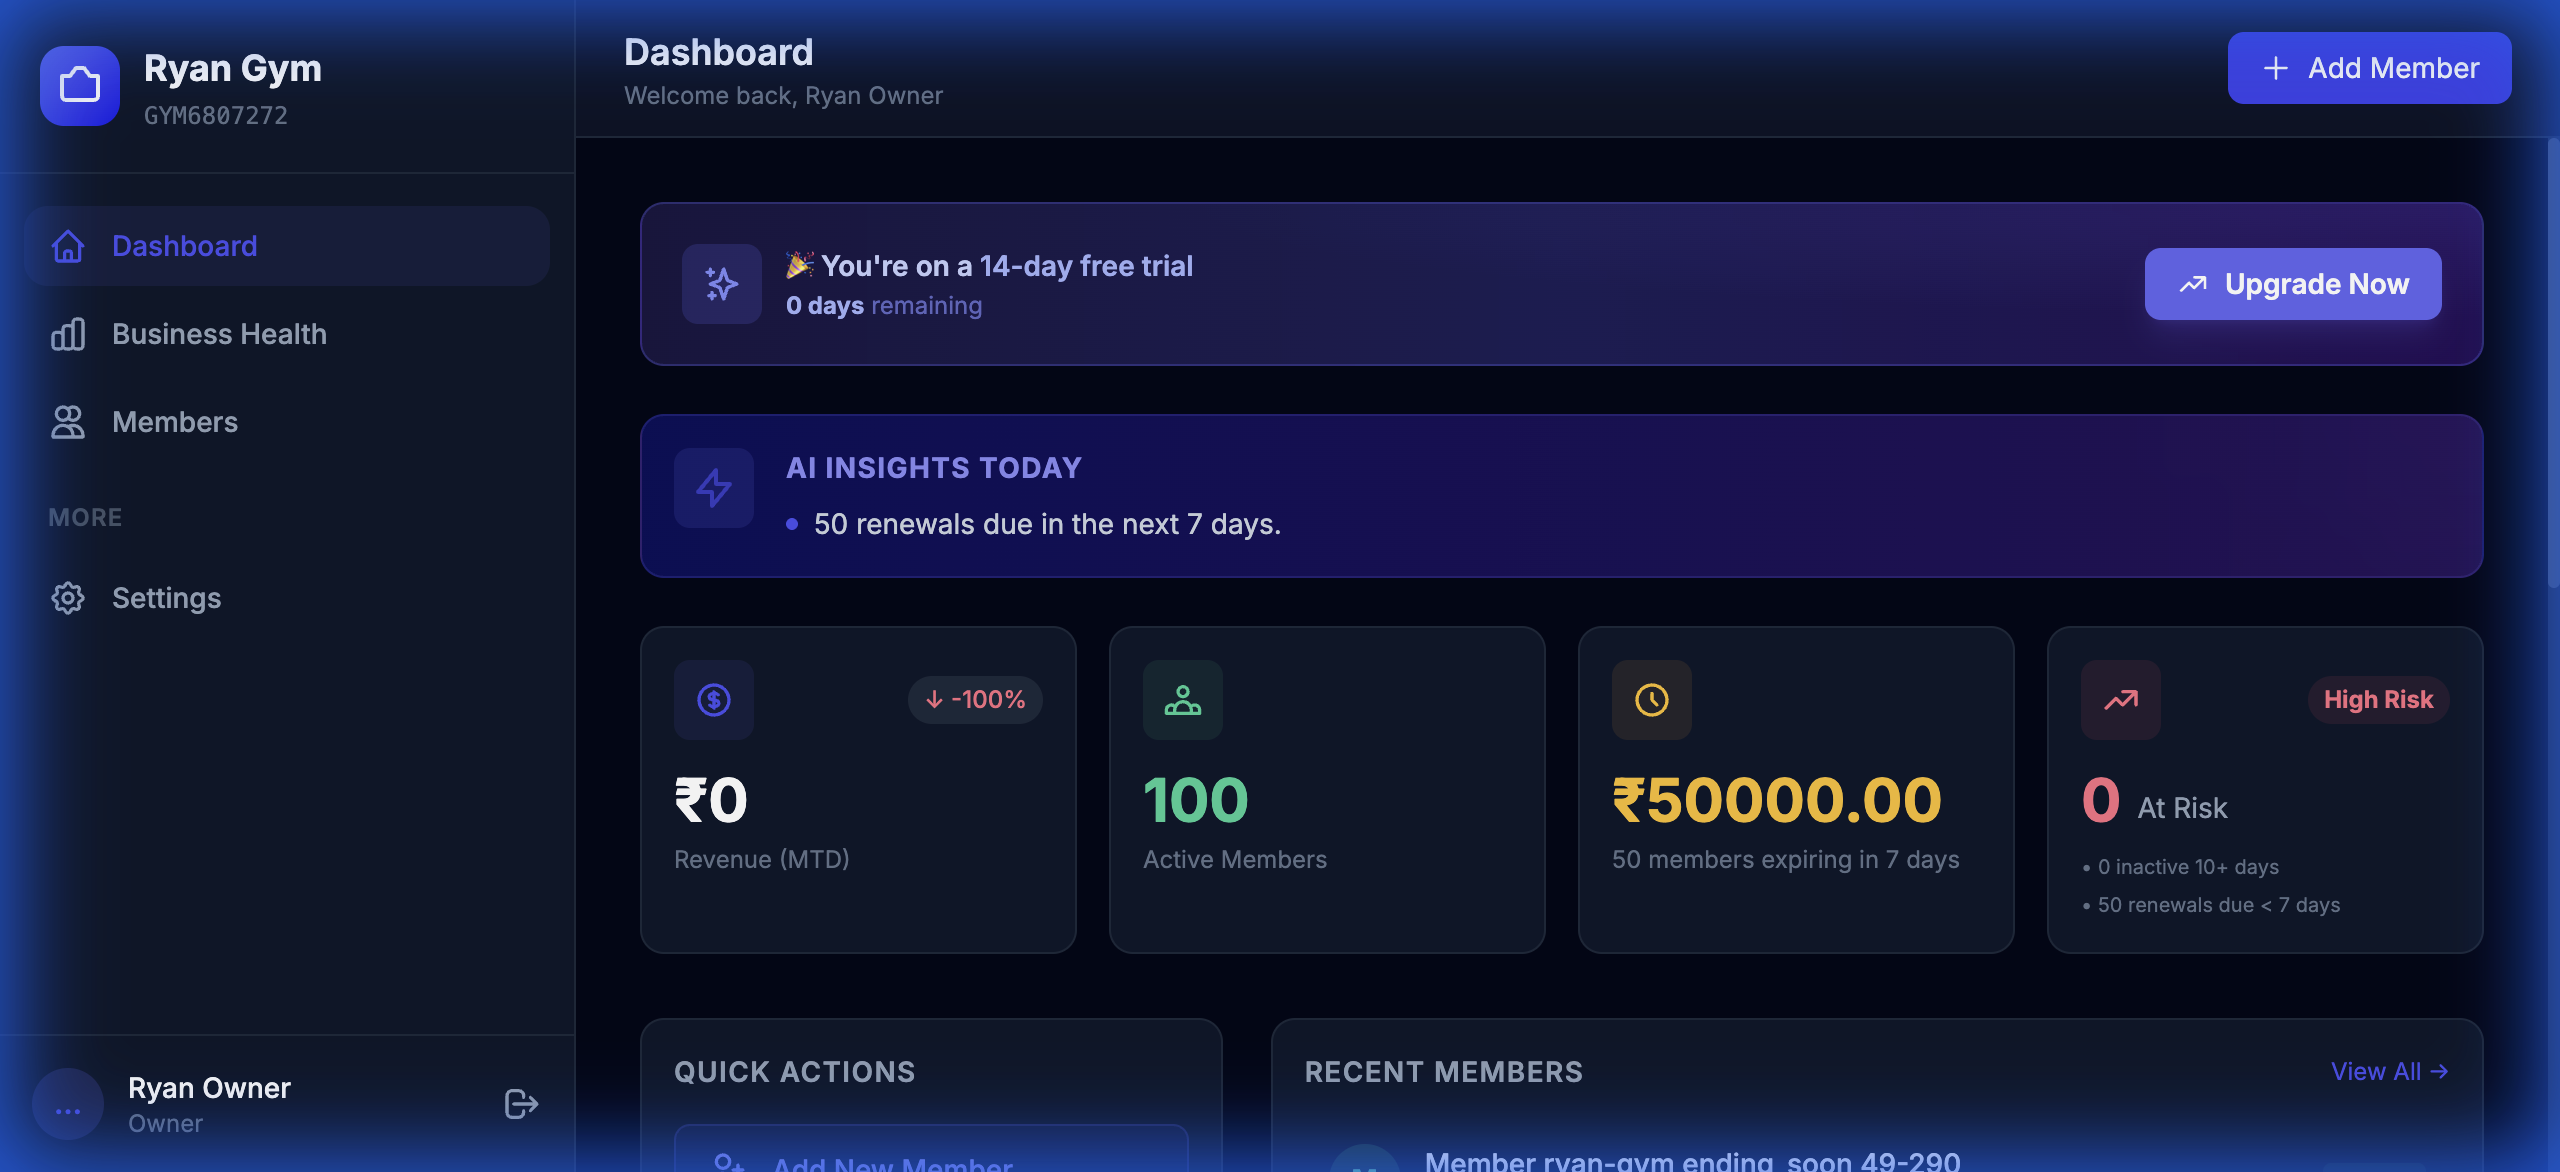
Task: Click the green member icon on Active Members card
Action: 1182,700
